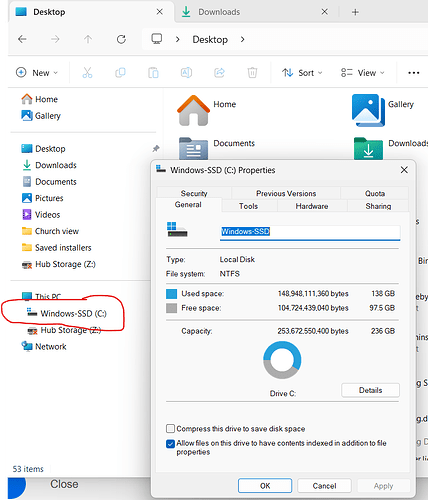This screenshot has height=500, width=428.
Task: Click Cancel in the Properties dialog
Action: point(324,486)
